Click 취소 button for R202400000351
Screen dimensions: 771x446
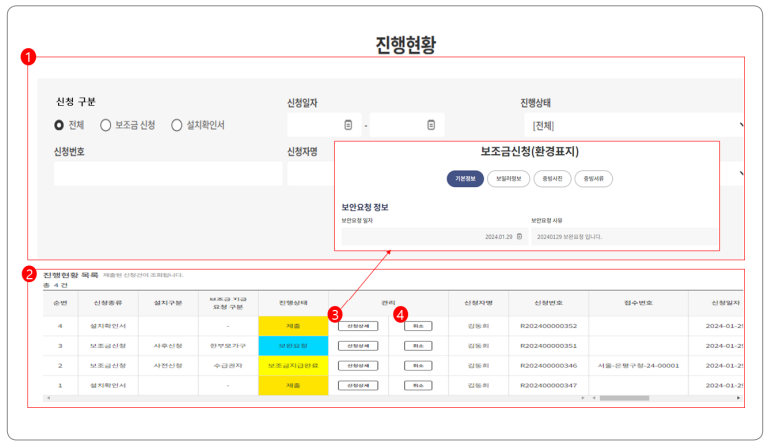[x=418, y=346]
